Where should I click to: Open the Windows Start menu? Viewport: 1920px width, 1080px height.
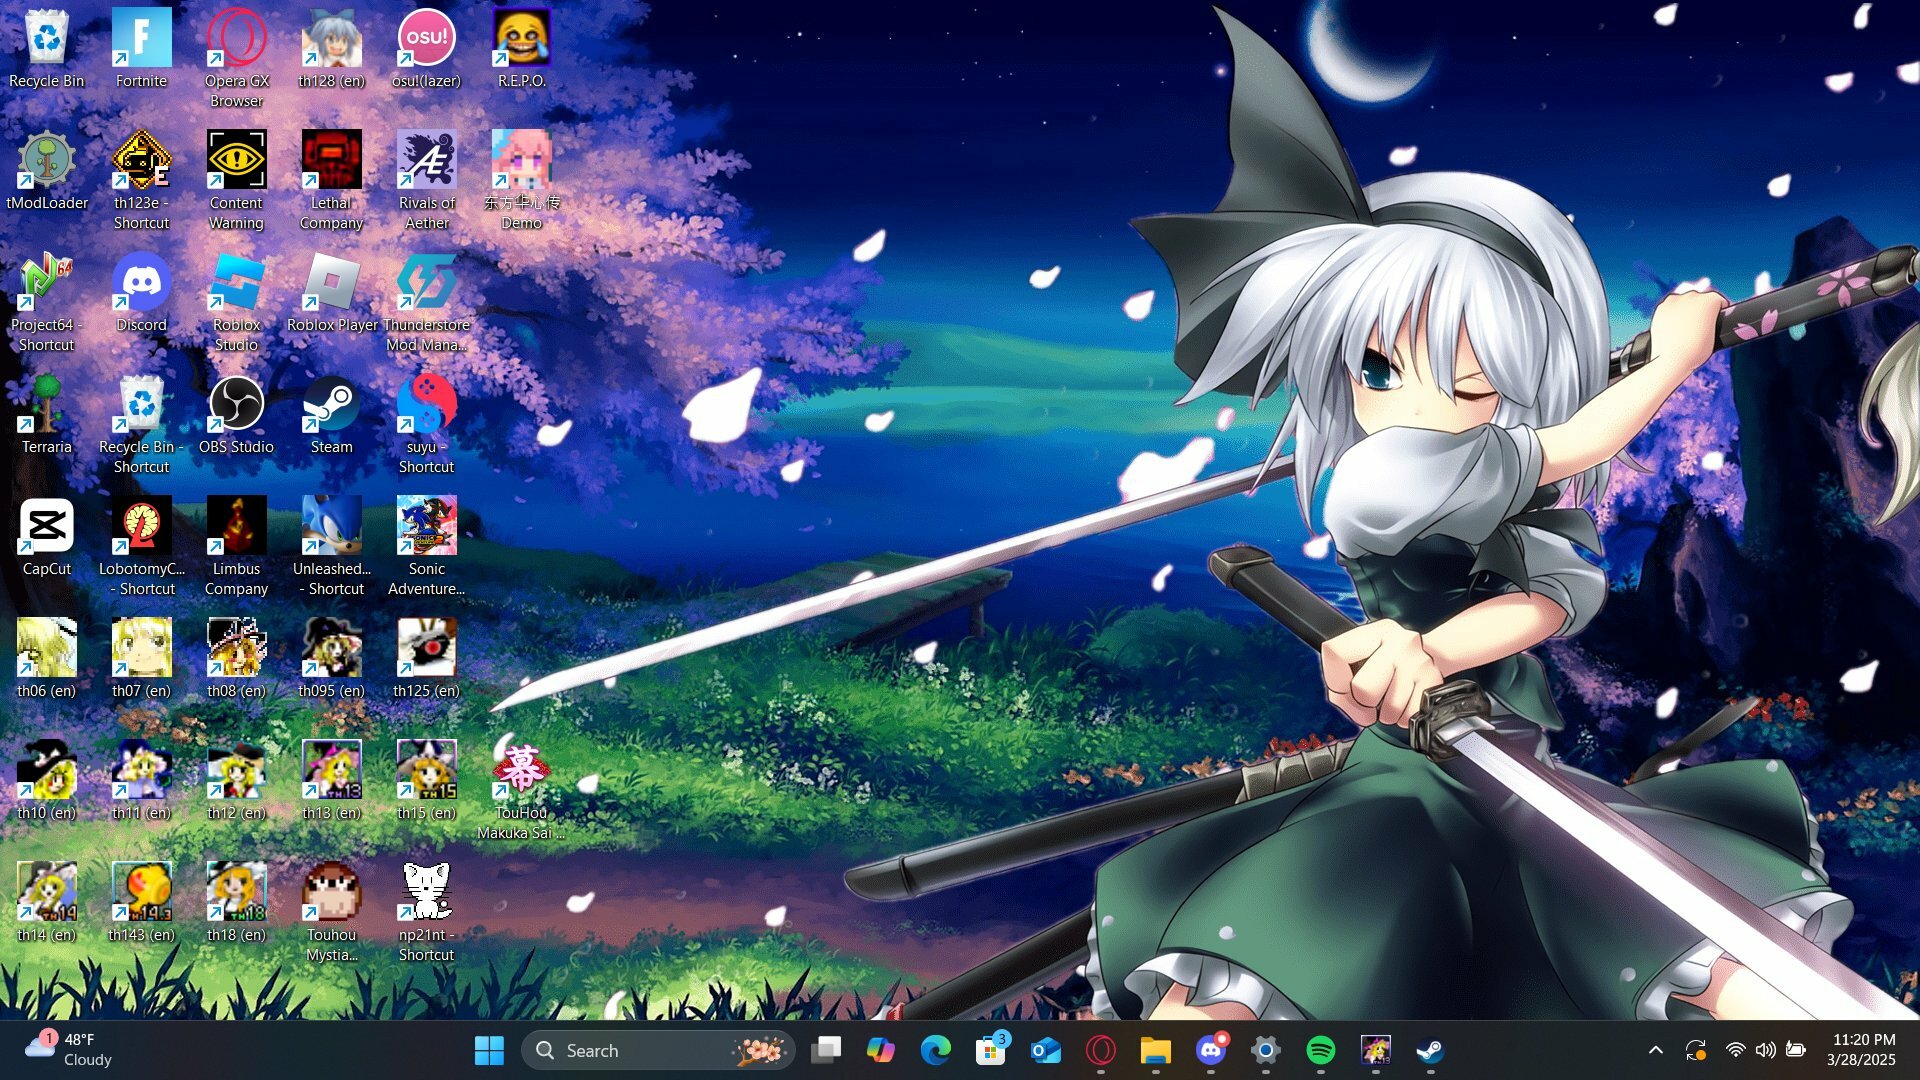(x=489, y=1050)
